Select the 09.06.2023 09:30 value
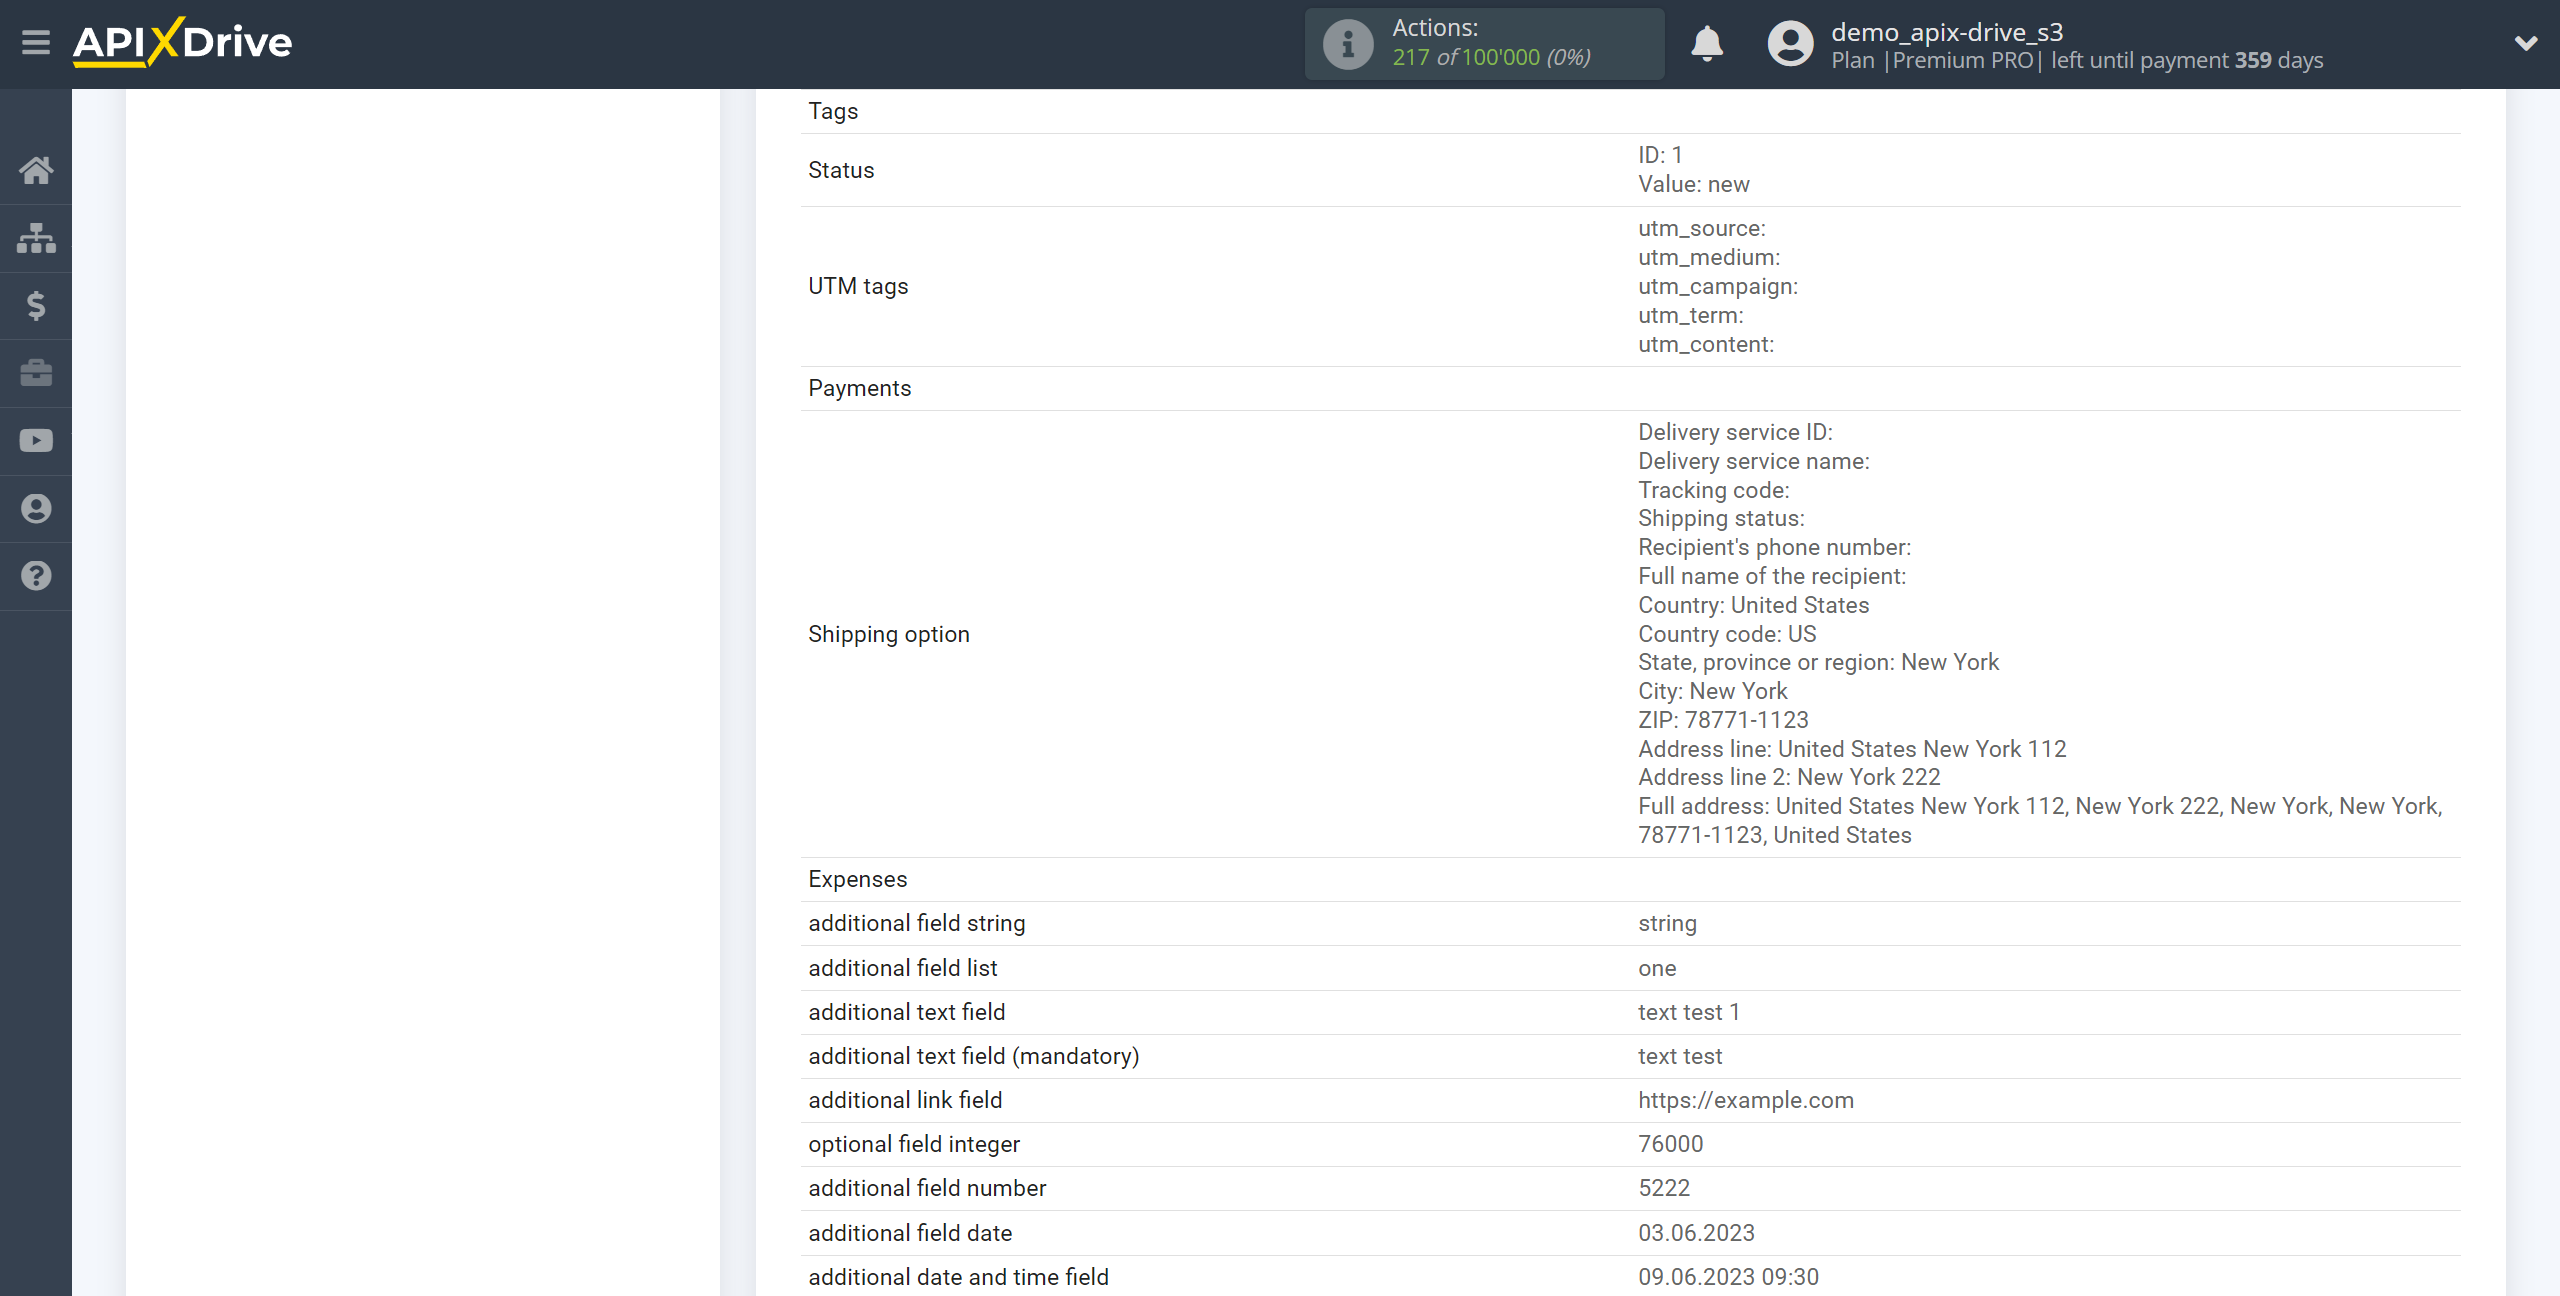This screenshot has height=1296, width=2560. tap(1728, 1277)
